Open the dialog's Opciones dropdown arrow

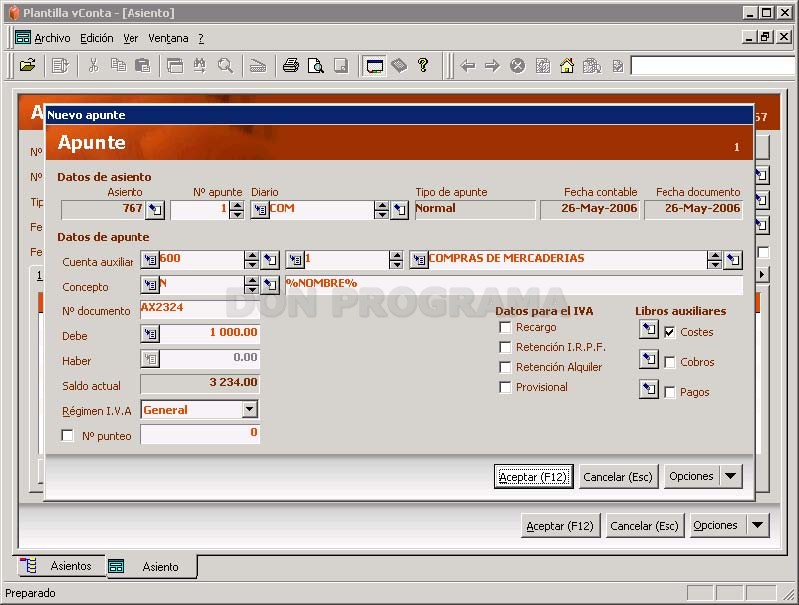tap(731, 476)
